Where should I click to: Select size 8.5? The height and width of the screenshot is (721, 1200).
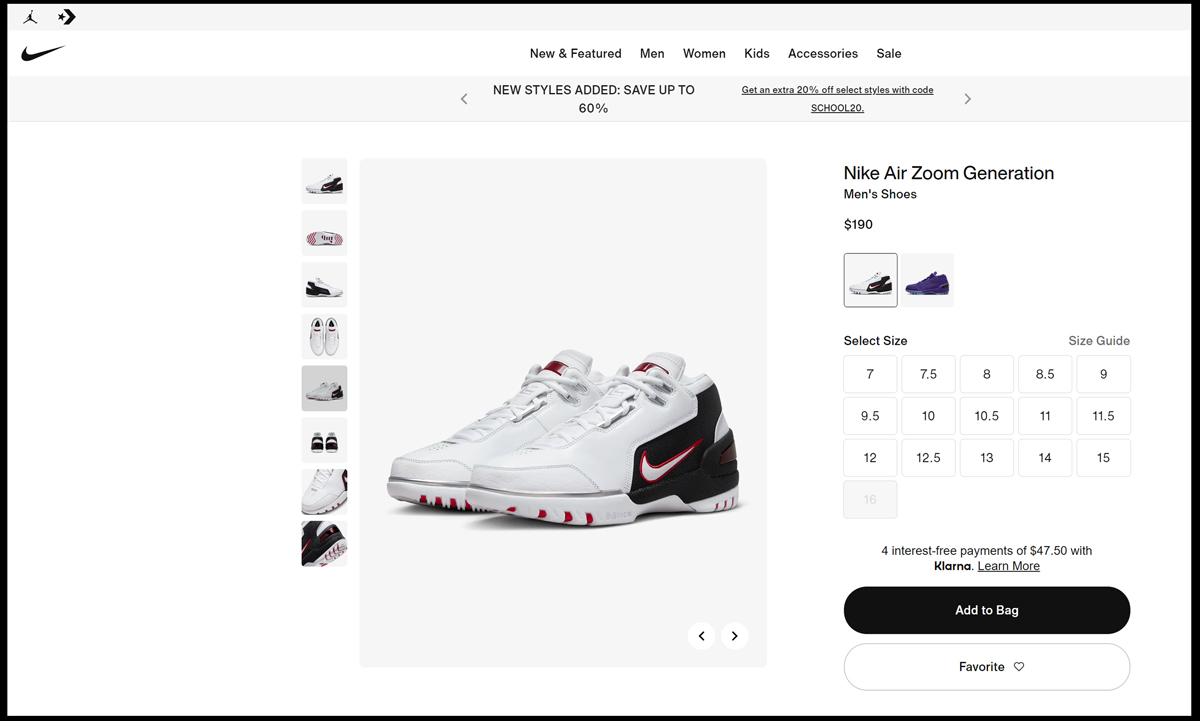[x=1045, y=374]
